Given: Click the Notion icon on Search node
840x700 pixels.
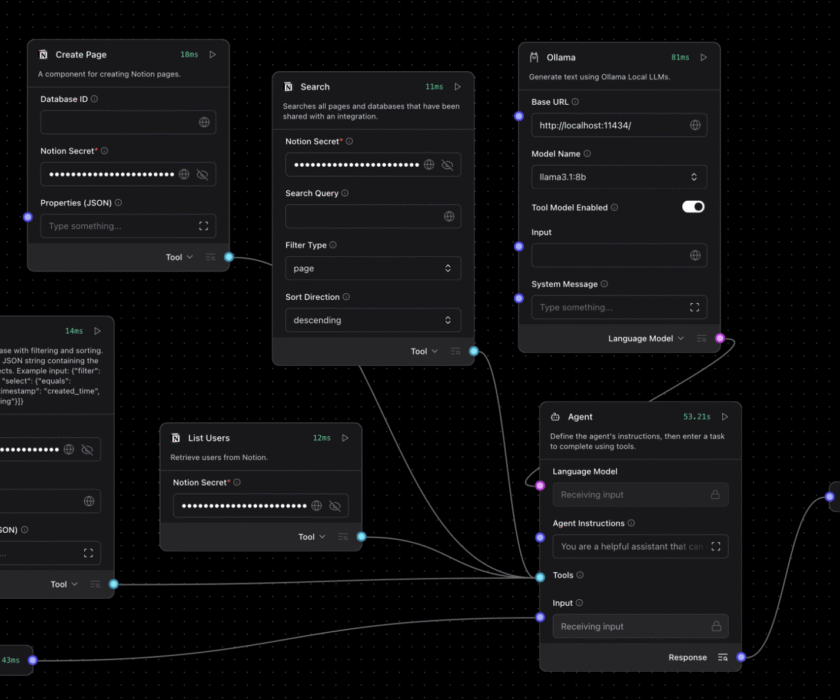Looking at the screenshot, I should [288, 87].
